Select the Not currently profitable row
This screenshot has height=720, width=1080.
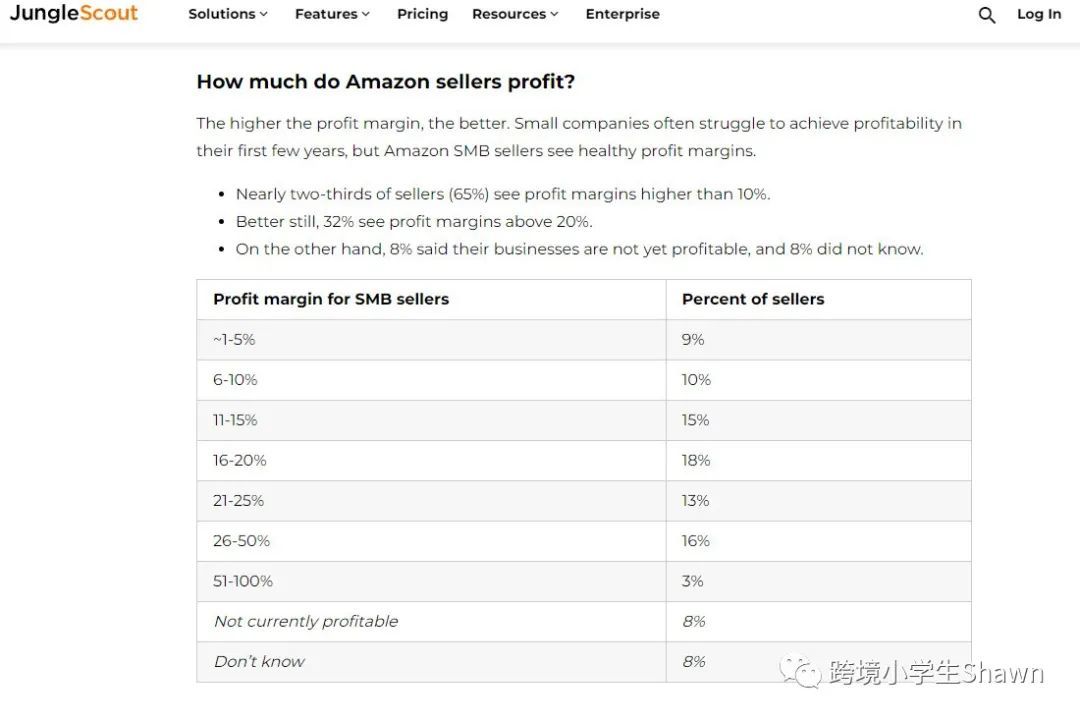click(x=584, y=621)
